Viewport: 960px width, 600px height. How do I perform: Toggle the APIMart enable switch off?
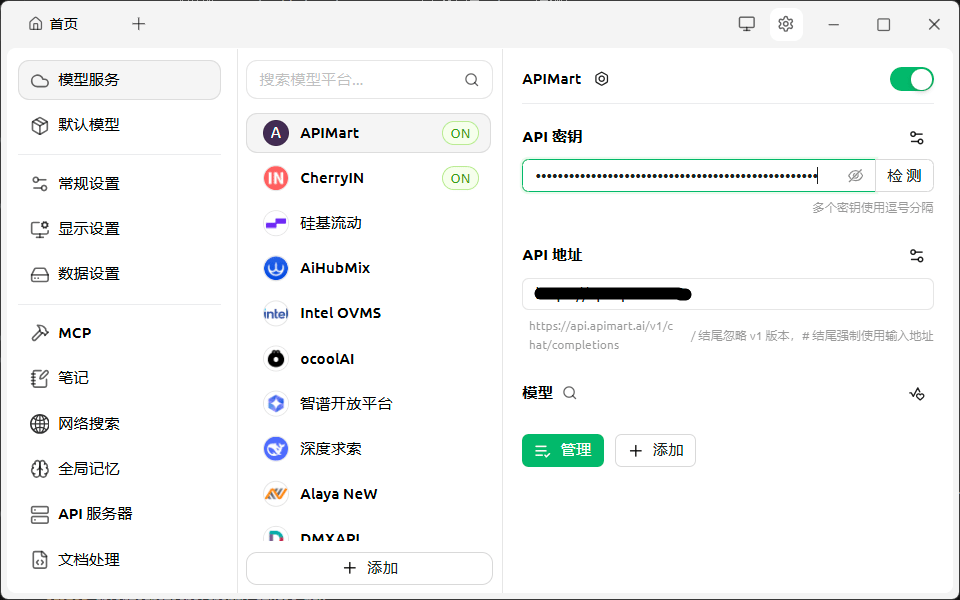912,79
